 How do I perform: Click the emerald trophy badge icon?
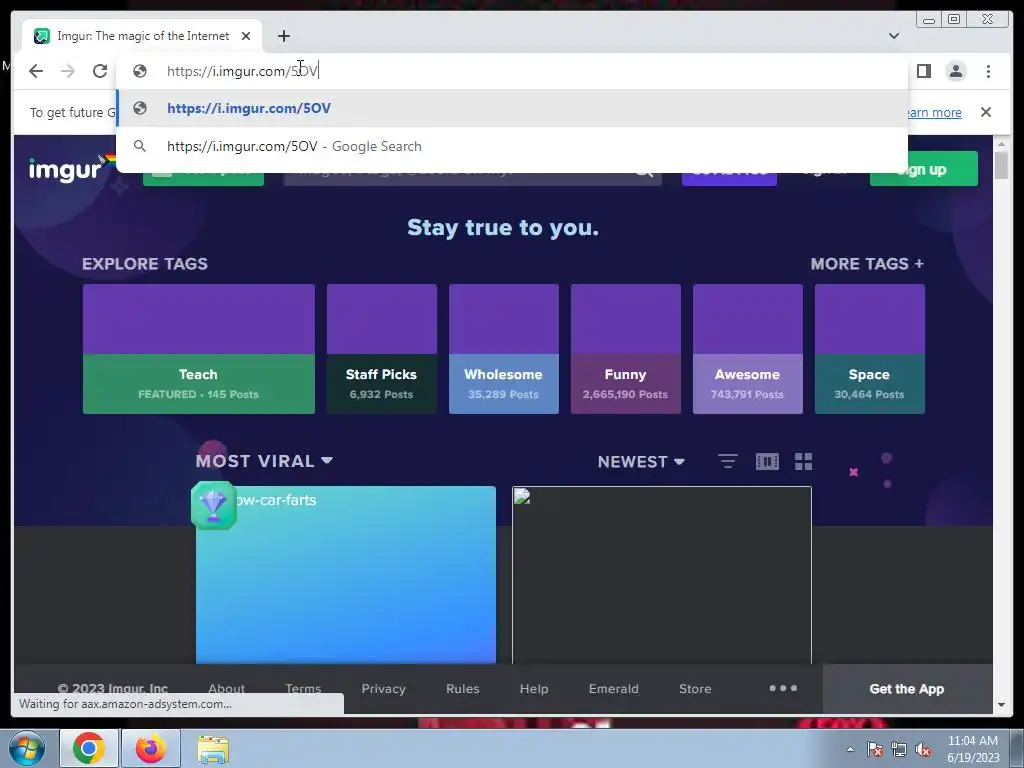(x=214, y=505)
